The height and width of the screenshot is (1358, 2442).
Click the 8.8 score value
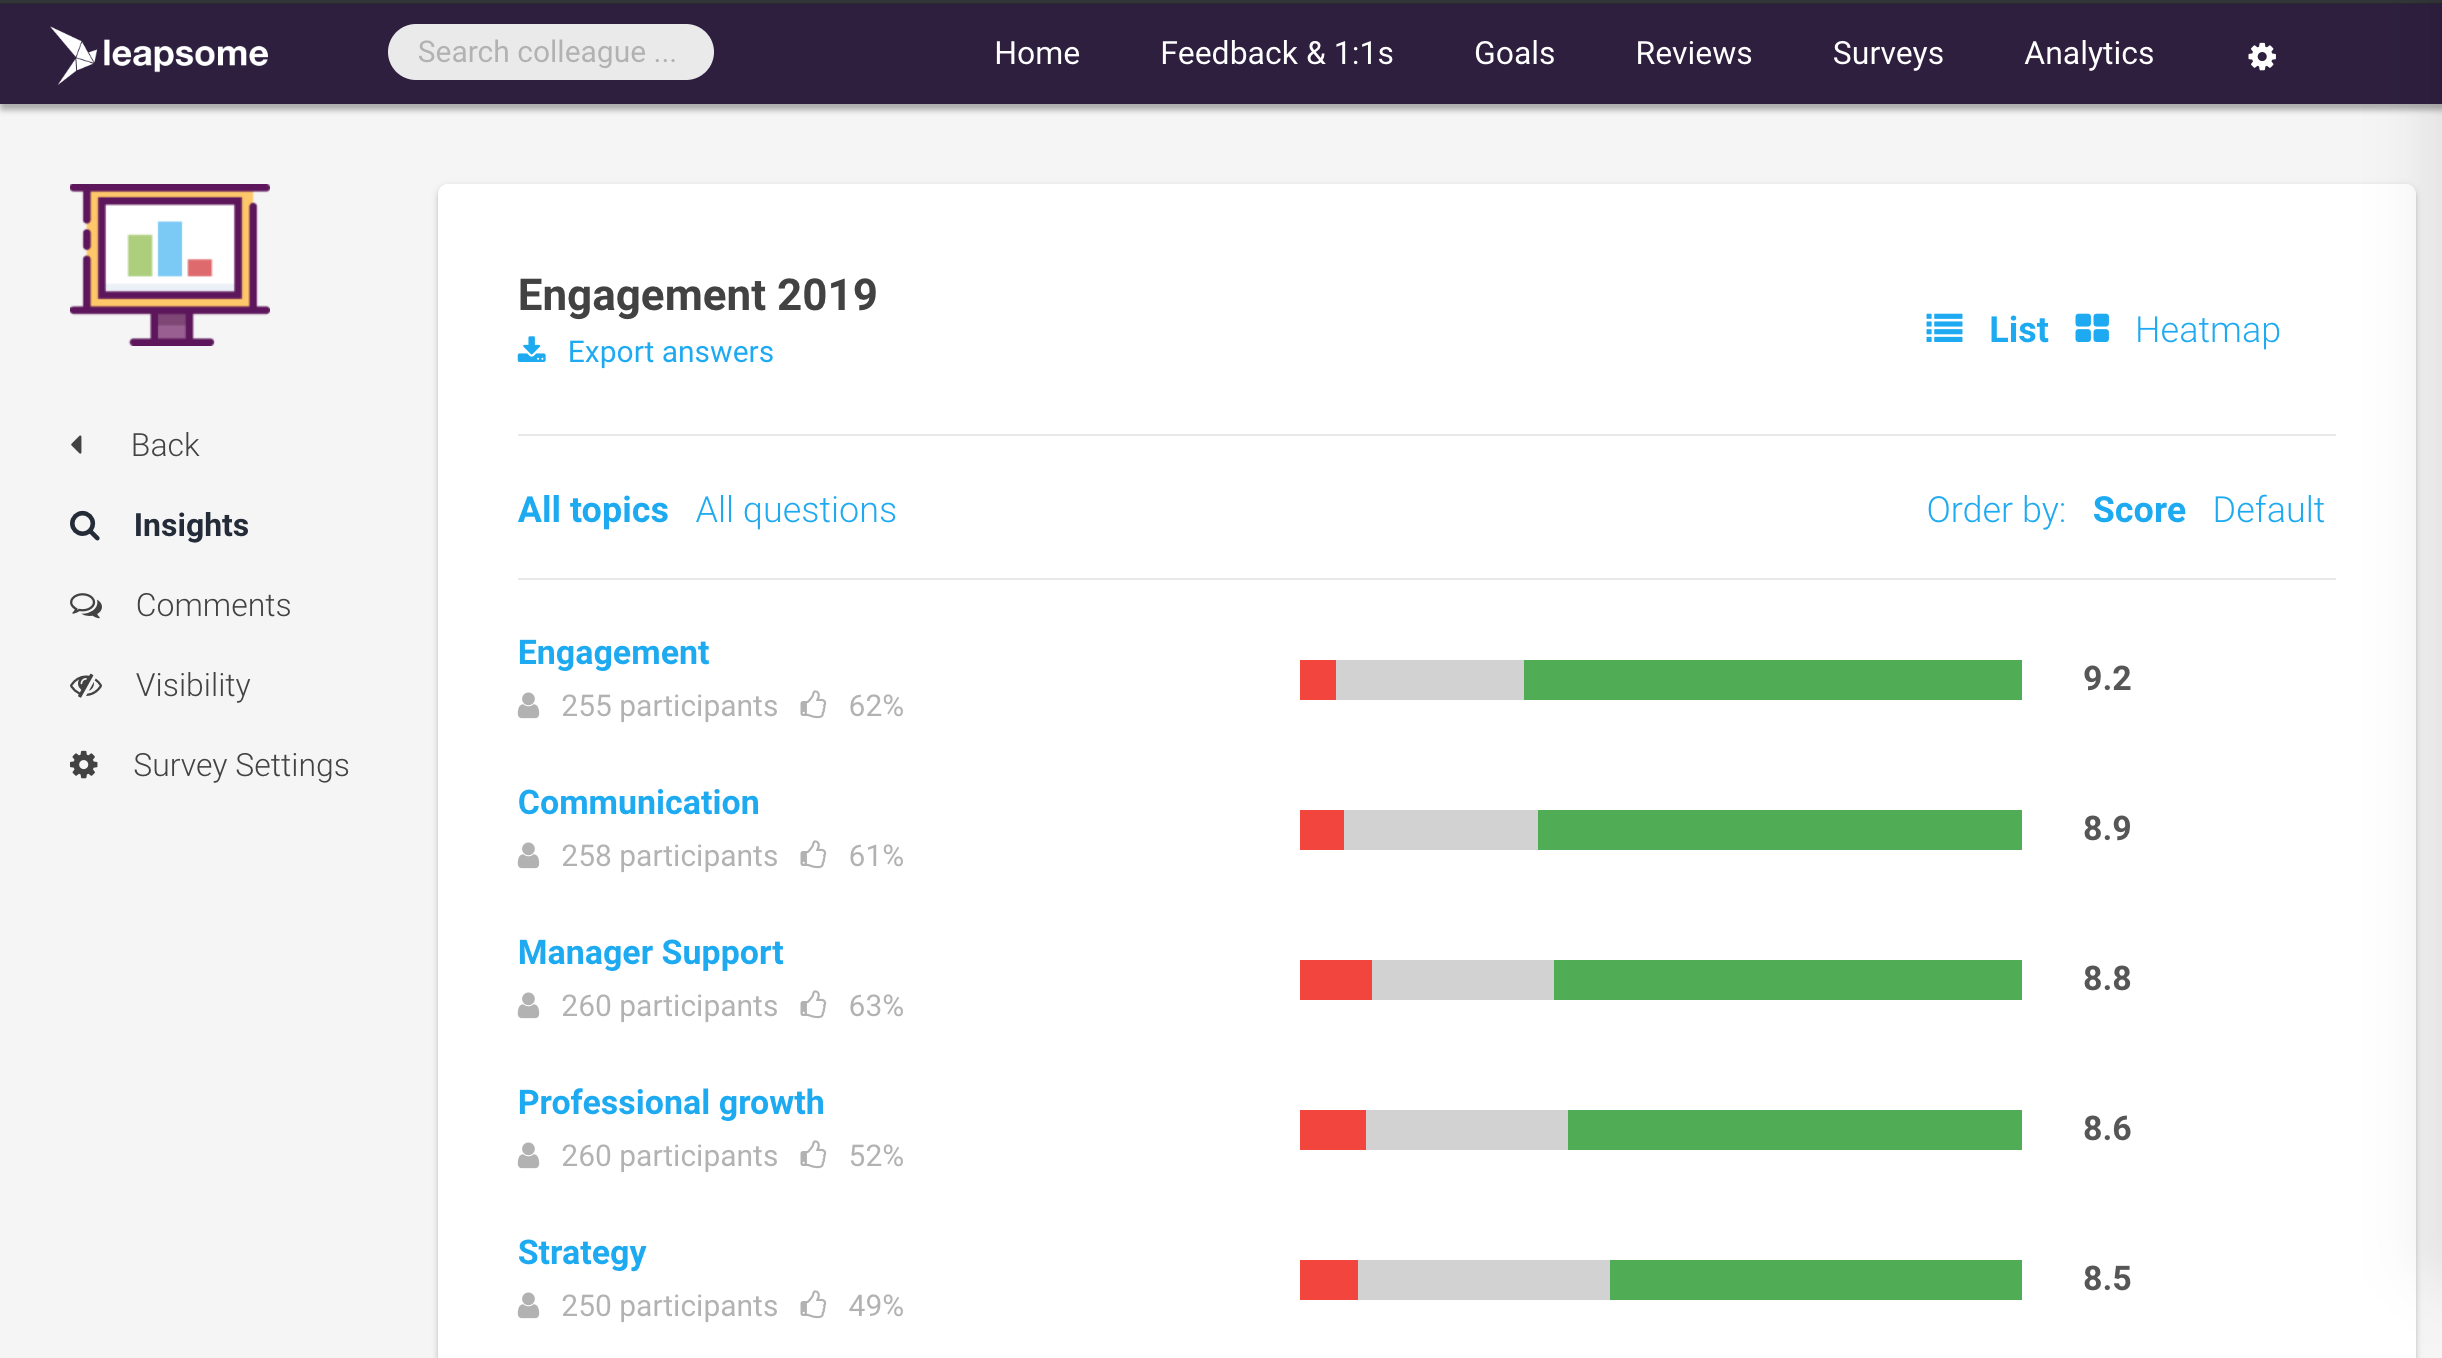2107,979
